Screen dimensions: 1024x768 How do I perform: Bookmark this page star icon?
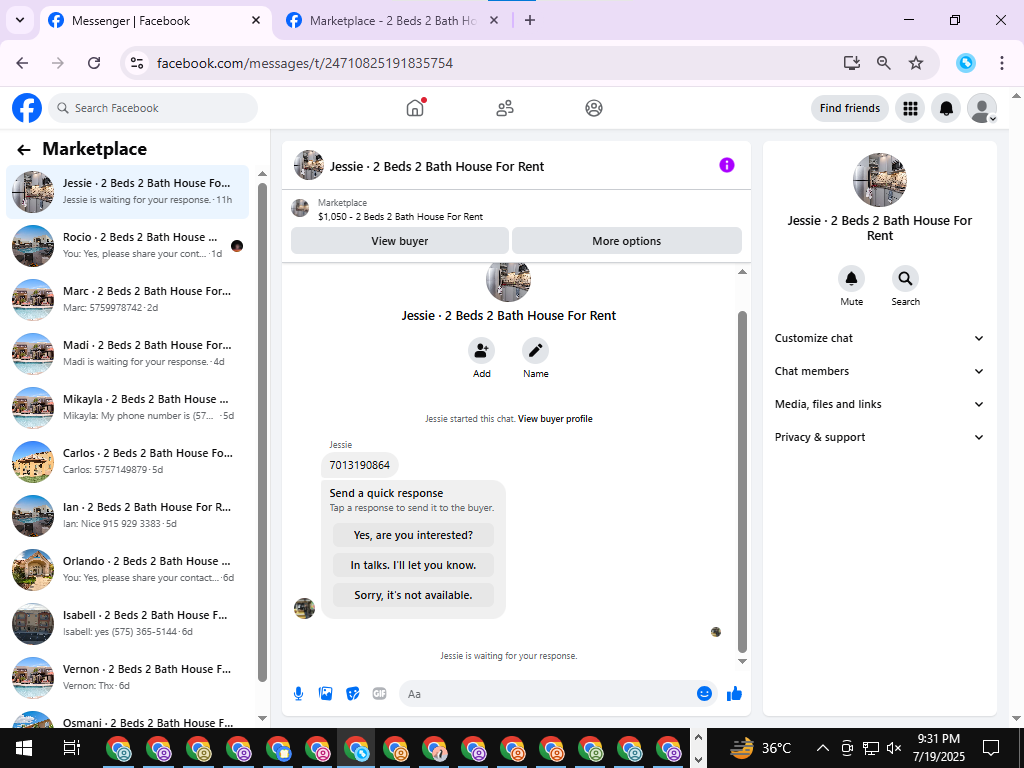point(916,63)
